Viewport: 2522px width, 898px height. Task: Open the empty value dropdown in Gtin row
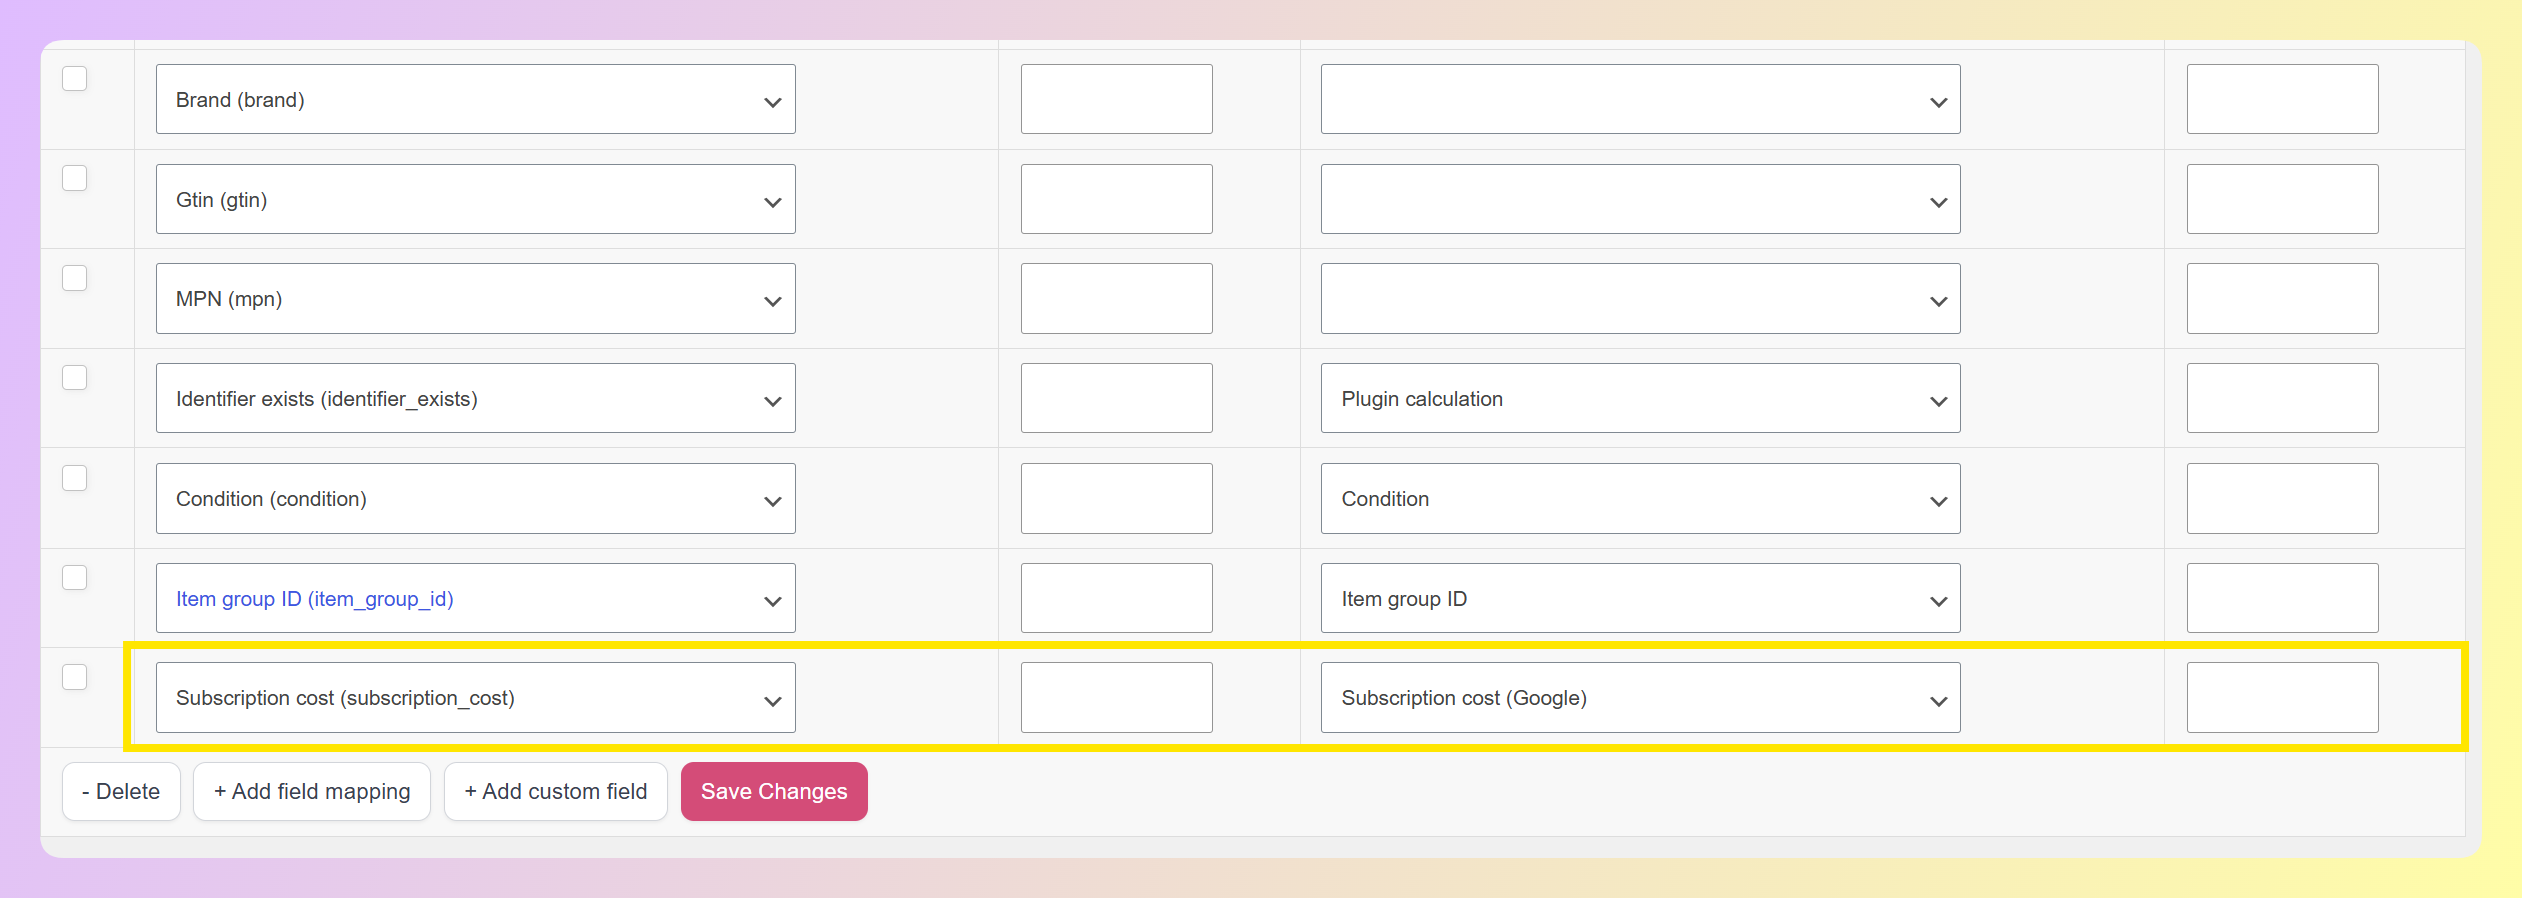1640,199
